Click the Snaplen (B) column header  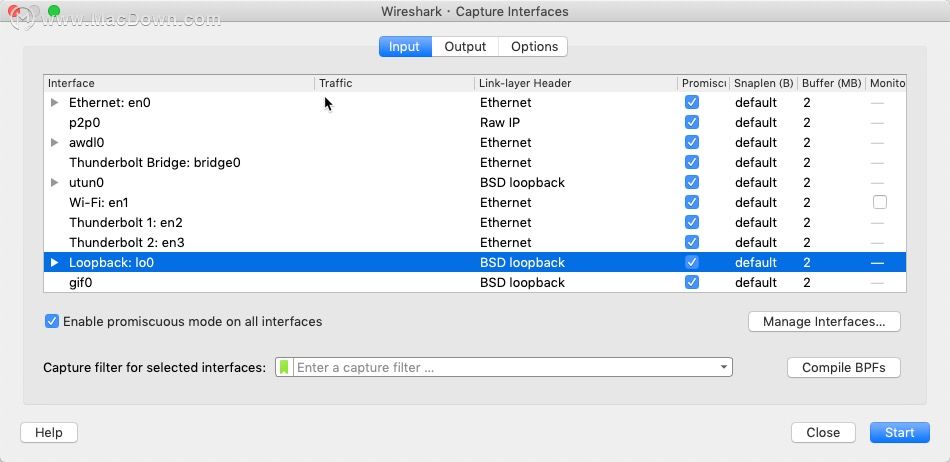[763, 83]
